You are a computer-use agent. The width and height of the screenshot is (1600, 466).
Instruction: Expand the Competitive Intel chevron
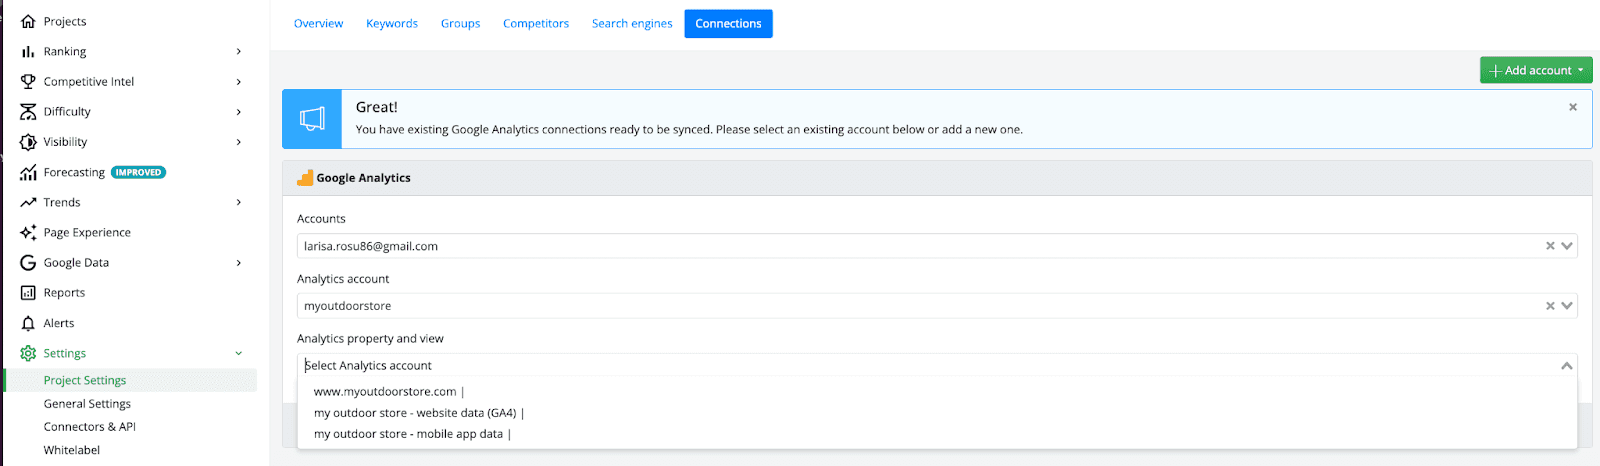[239, 81]
